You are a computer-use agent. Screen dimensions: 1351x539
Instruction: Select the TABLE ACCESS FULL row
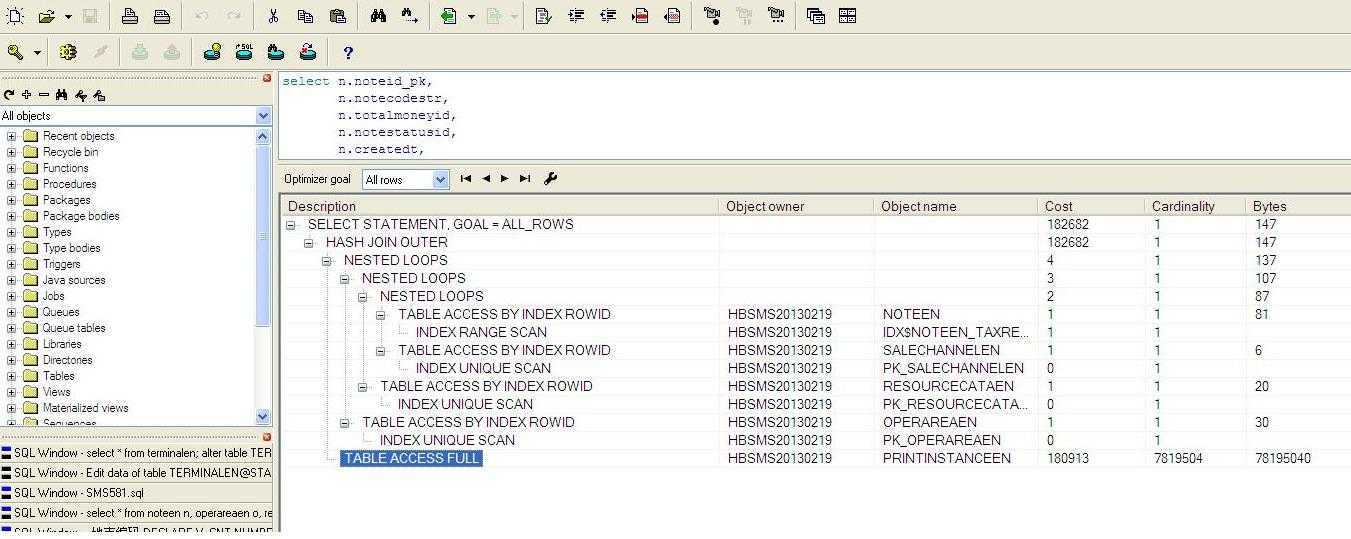point(411,458)
